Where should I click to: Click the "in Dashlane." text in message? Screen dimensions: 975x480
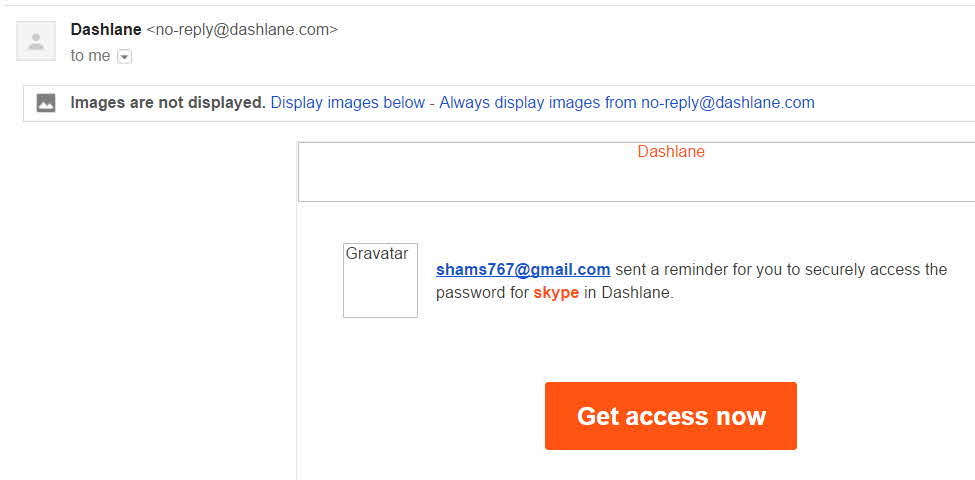click(629, 293)
